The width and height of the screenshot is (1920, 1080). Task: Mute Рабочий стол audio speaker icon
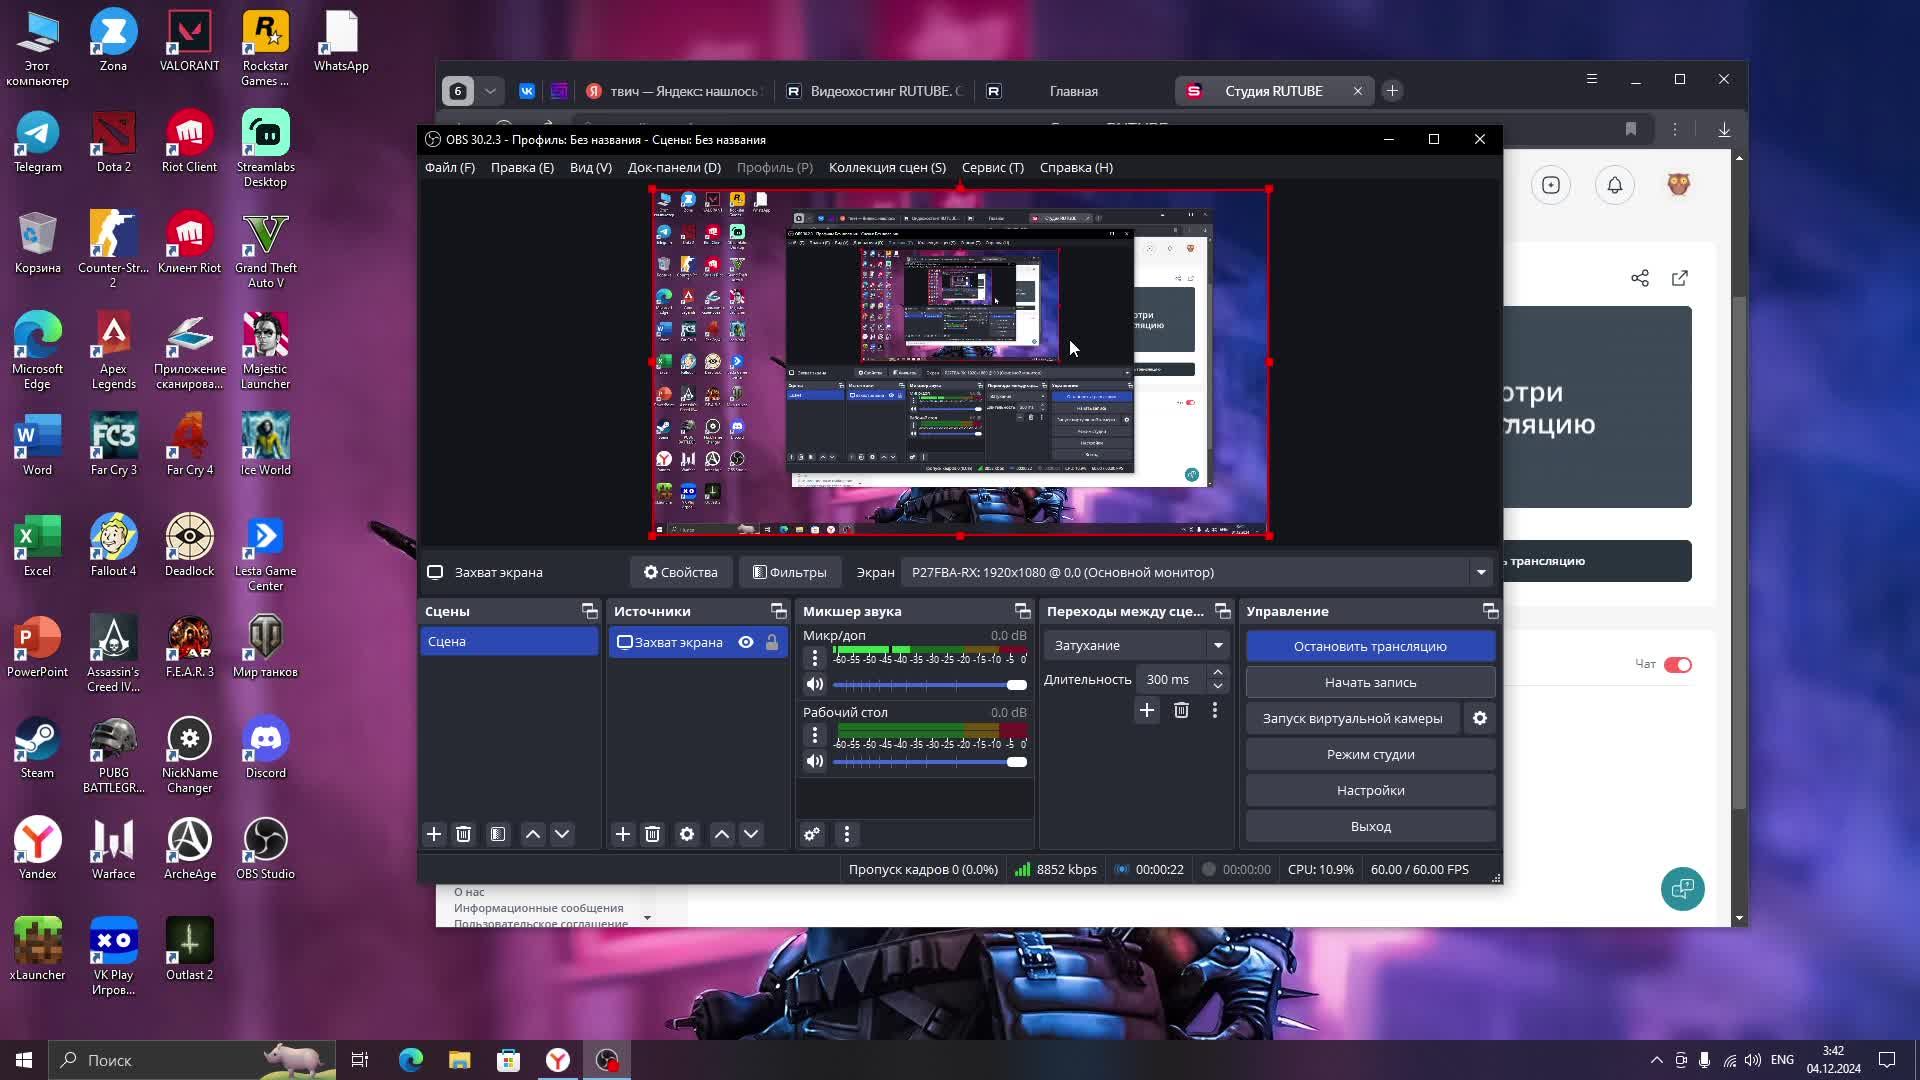click(815, 761)
